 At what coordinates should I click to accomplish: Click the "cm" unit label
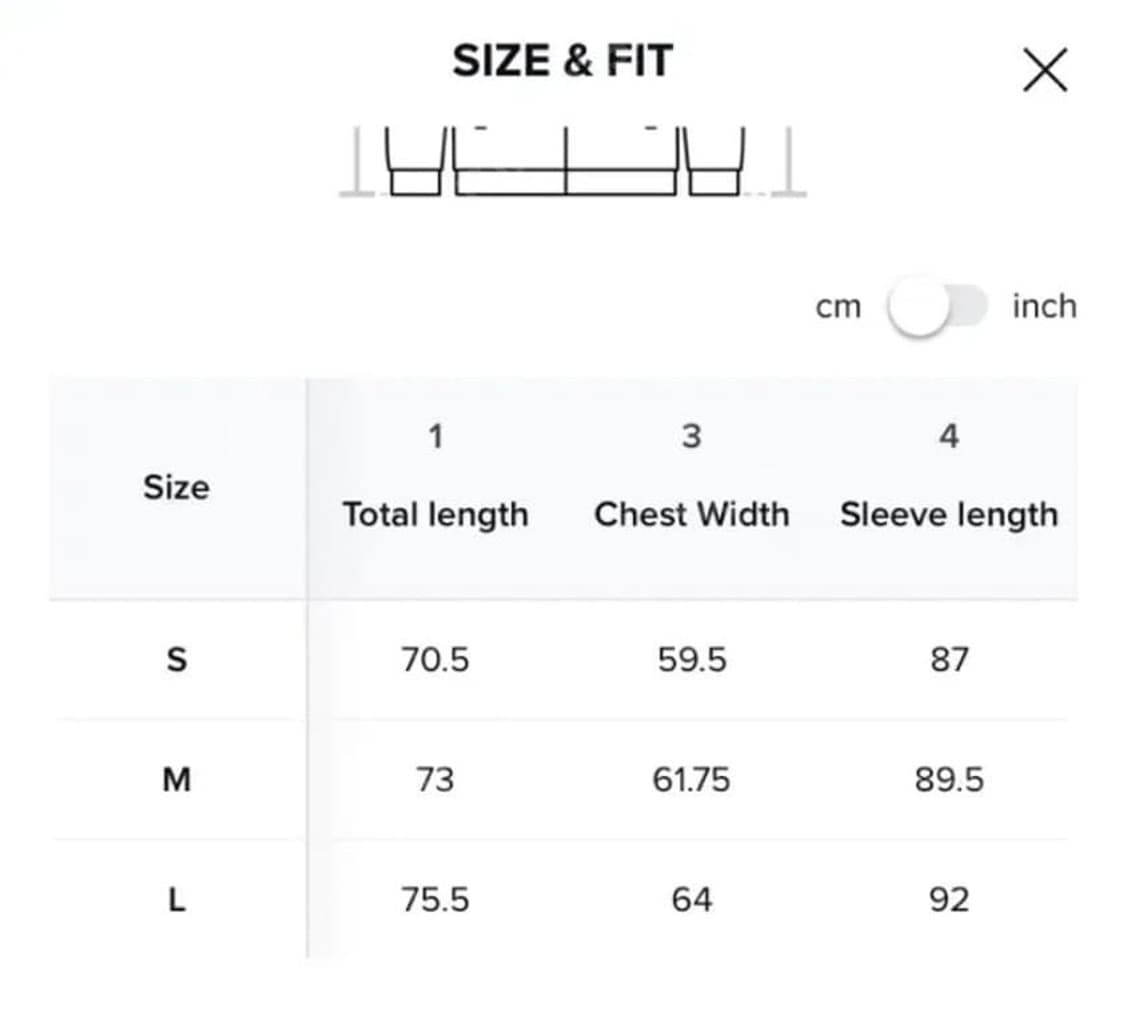point(838,307)
